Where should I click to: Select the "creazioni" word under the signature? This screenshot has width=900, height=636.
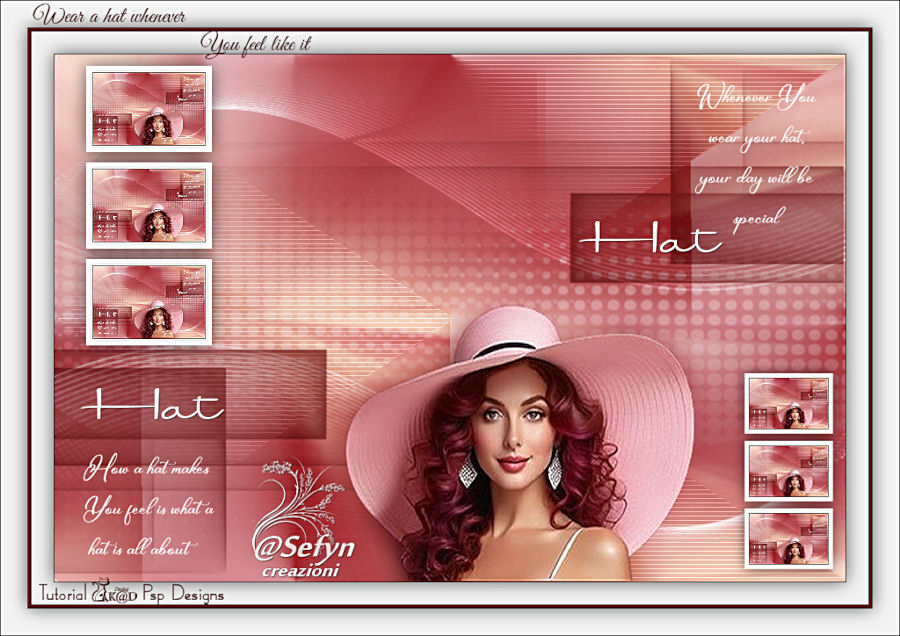coord(301,571)
